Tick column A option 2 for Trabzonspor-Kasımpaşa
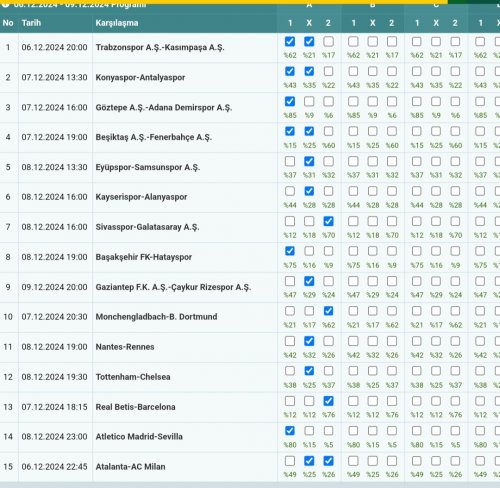This screenshot has height=488, width=500. point(328,42)
